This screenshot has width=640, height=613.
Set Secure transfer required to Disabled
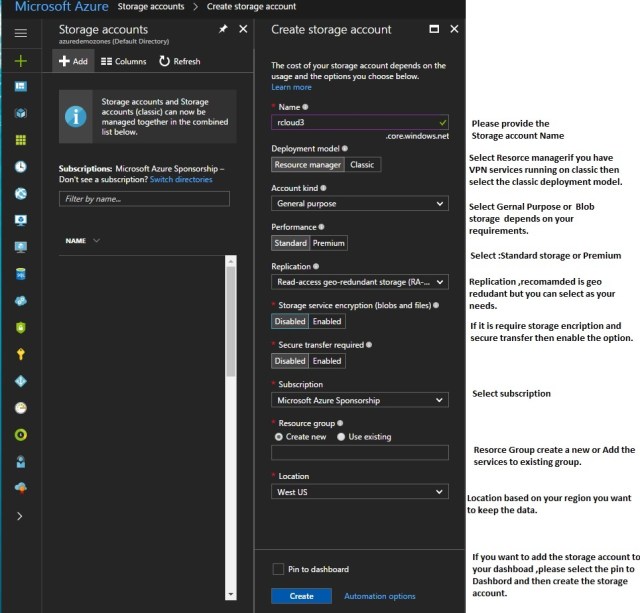290,361
